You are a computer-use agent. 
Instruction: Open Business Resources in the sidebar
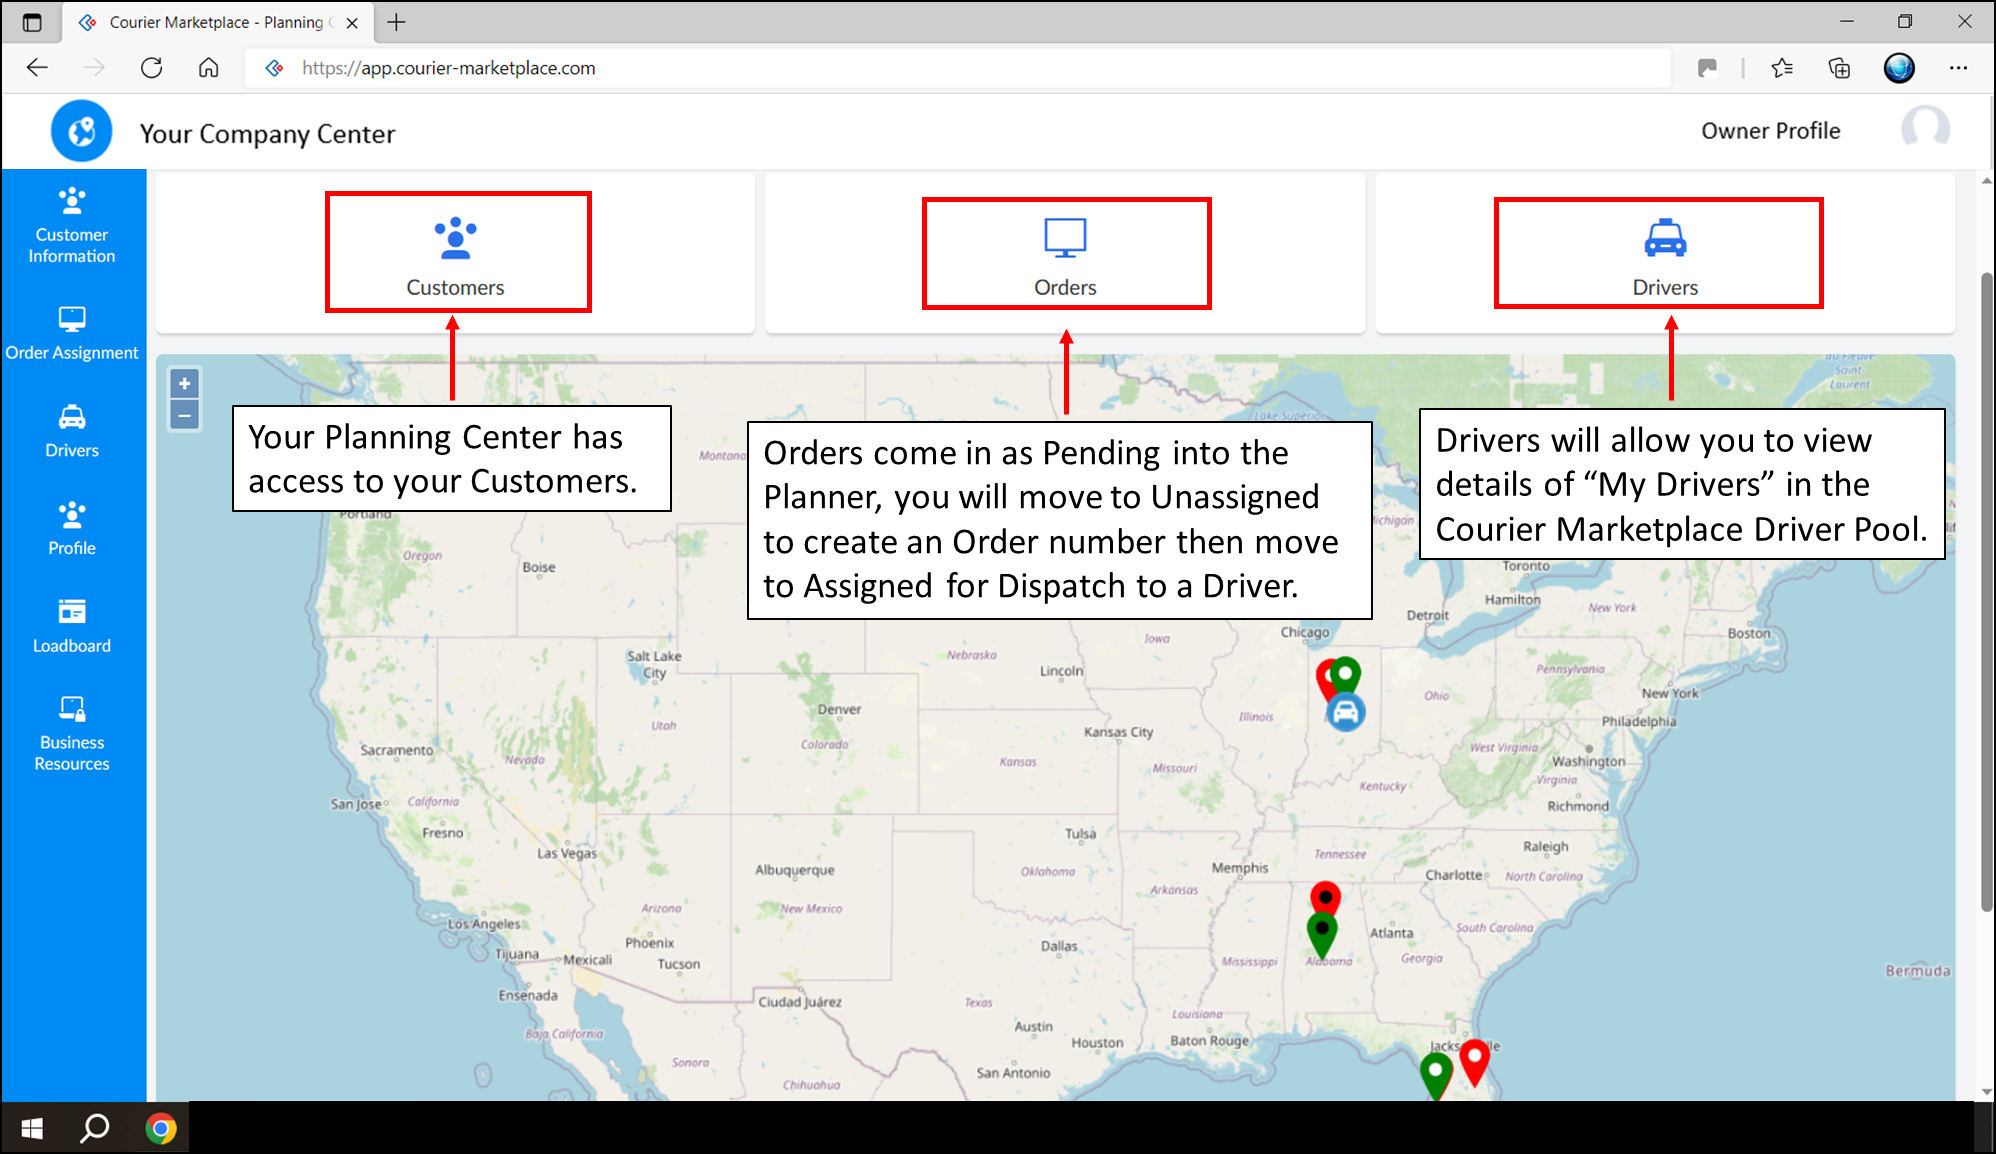pyautogui.click(x=72, y=734)
